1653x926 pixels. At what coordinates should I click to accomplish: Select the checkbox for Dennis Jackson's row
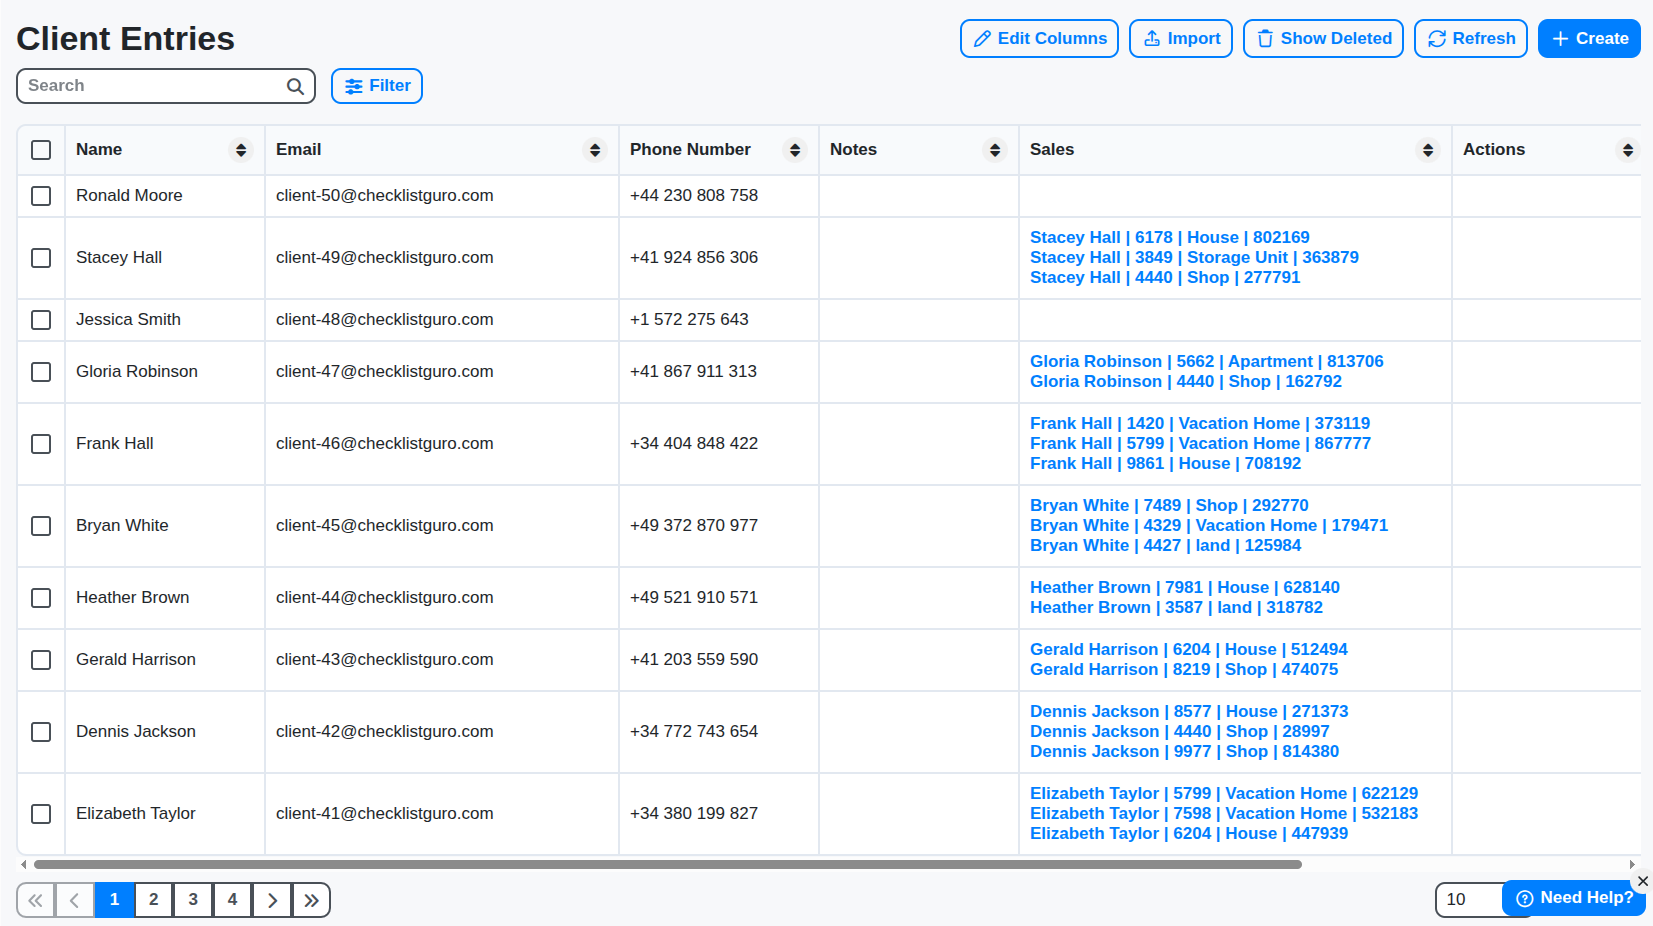(x=41, y=732)
